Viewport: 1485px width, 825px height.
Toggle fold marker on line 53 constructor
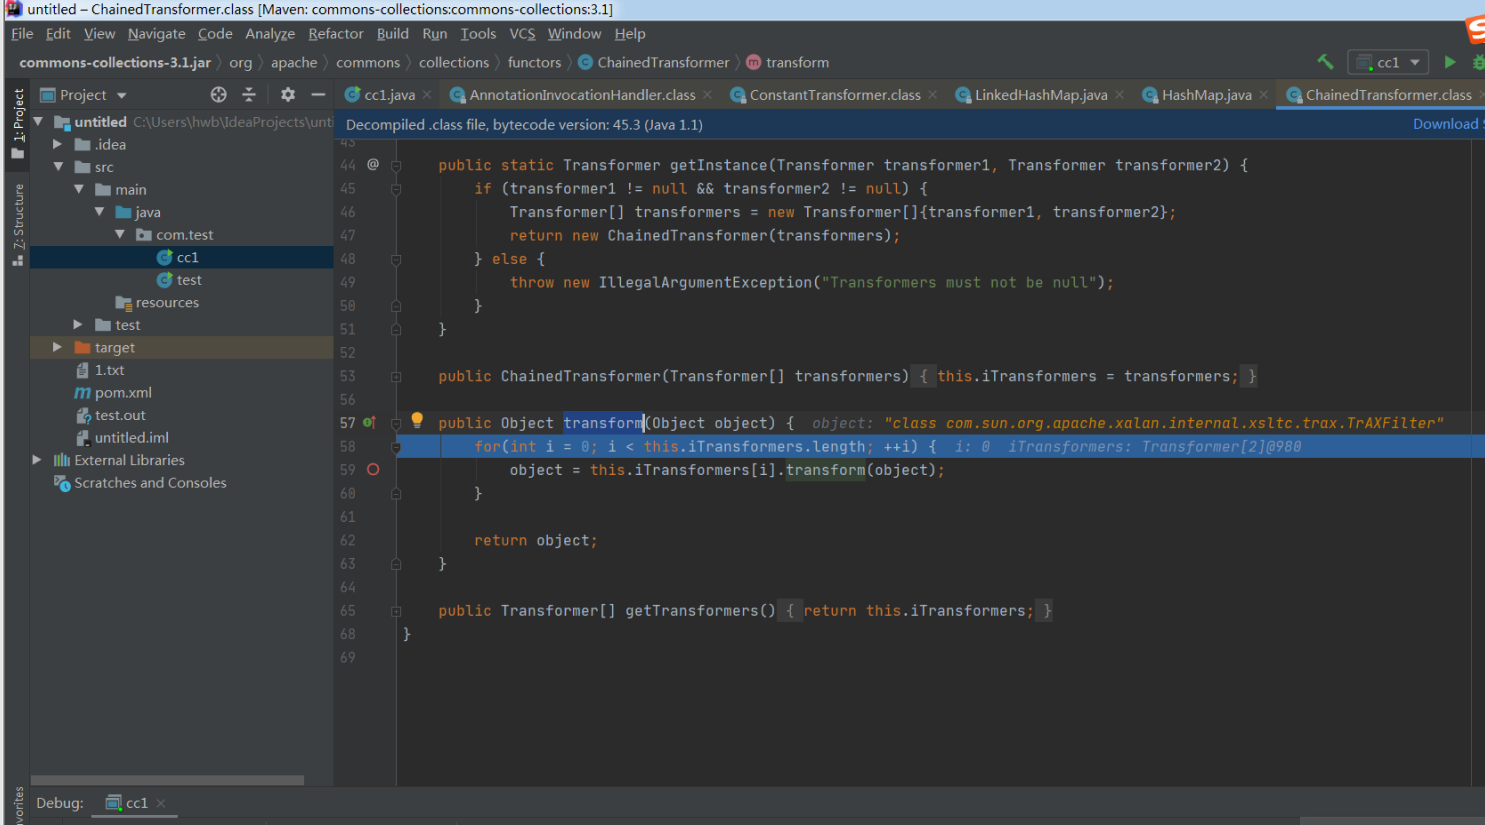(396, 376)
